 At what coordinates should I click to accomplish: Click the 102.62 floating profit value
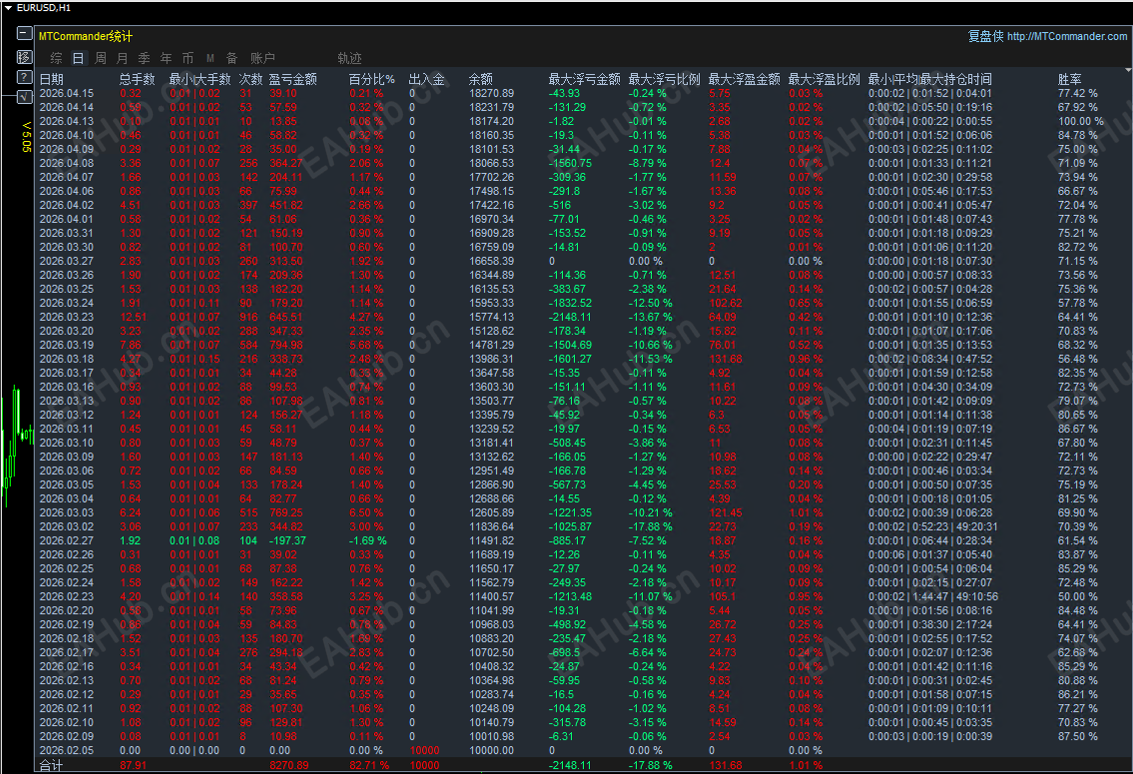coord(725,304)
